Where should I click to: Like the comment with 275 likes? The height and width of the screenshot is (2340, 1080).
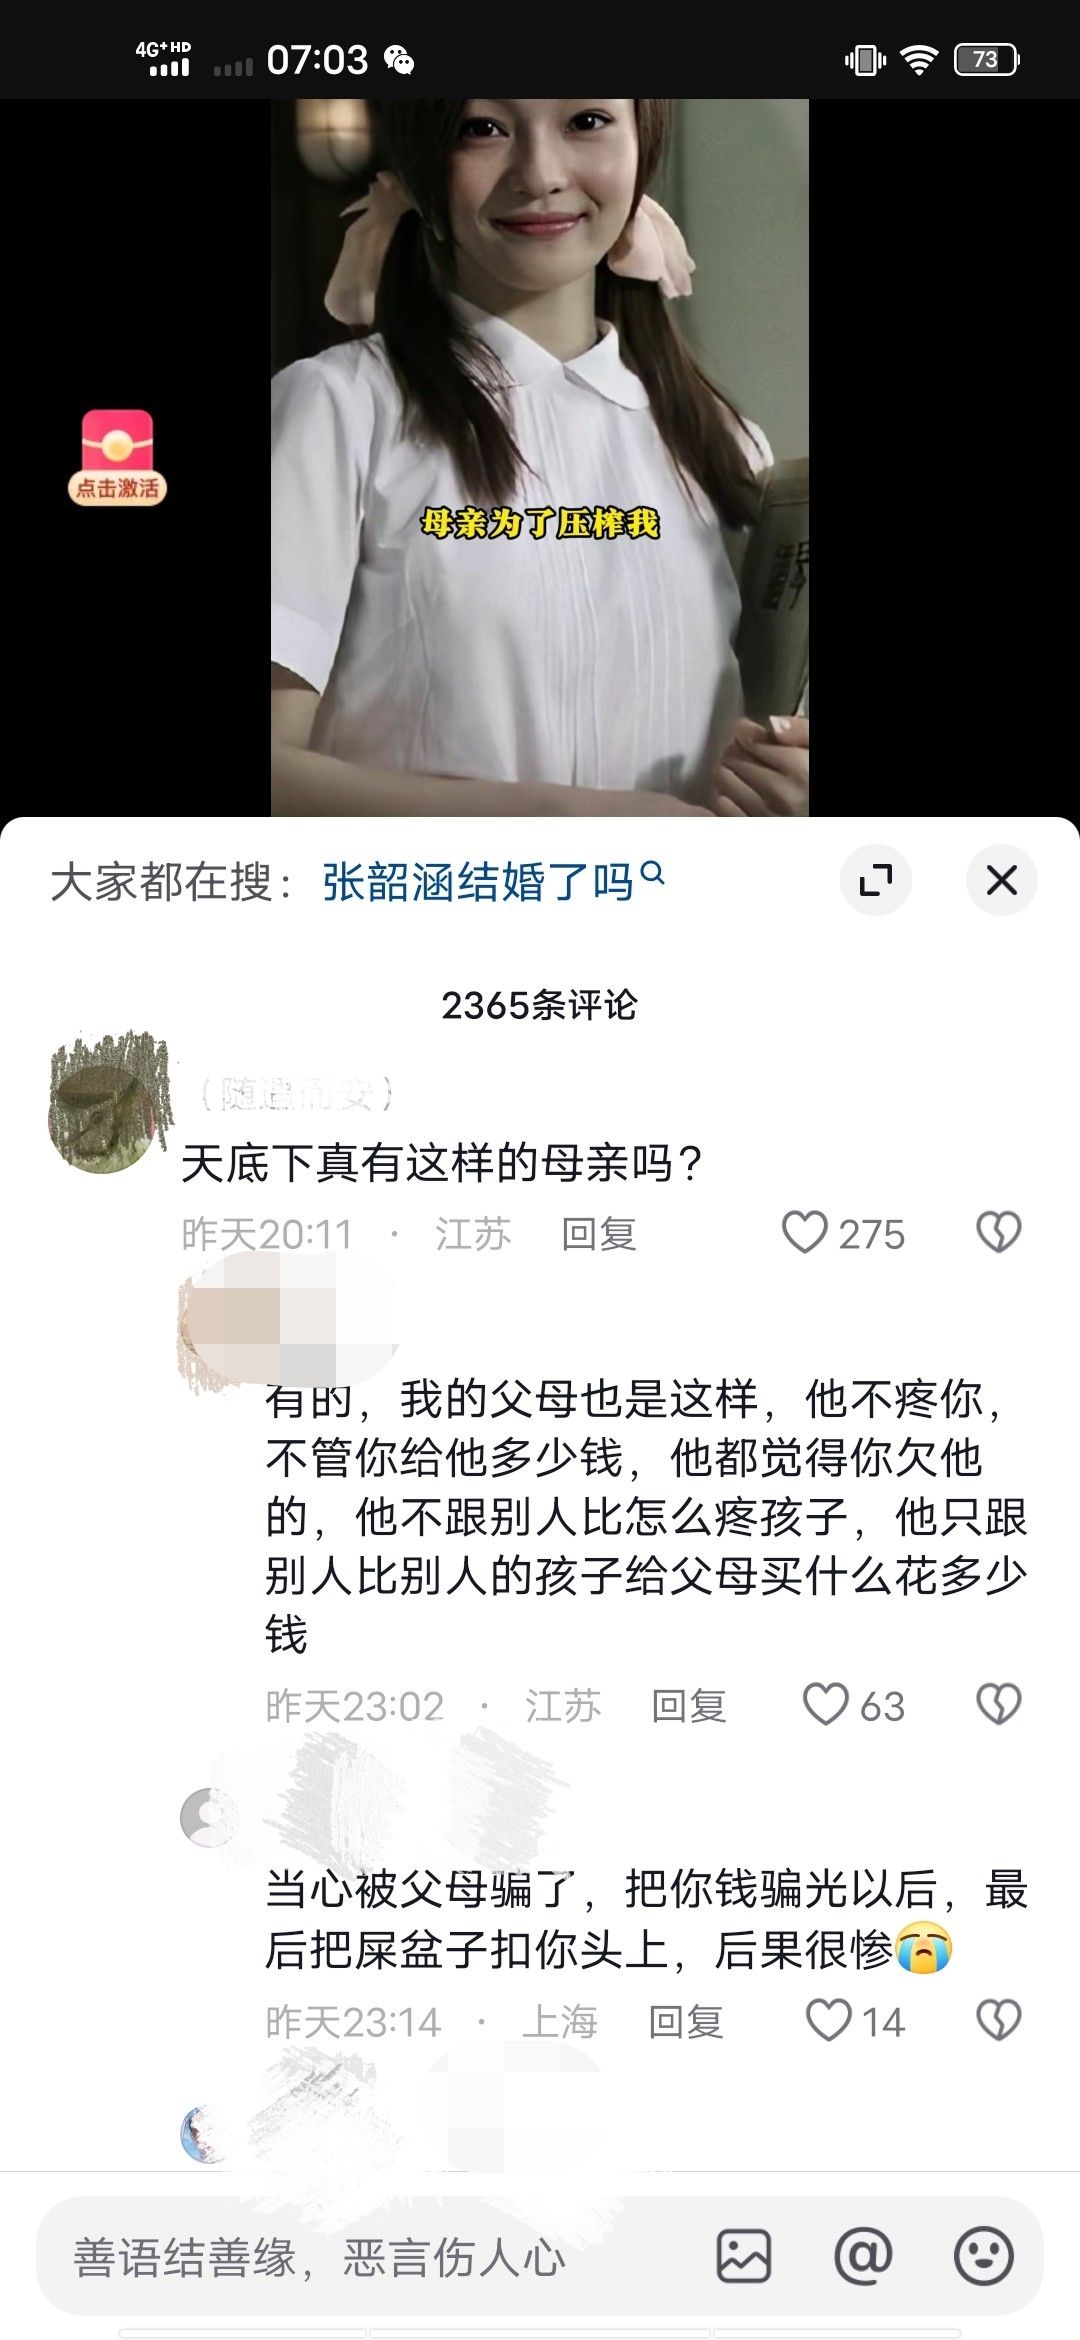click(805, 1233)
